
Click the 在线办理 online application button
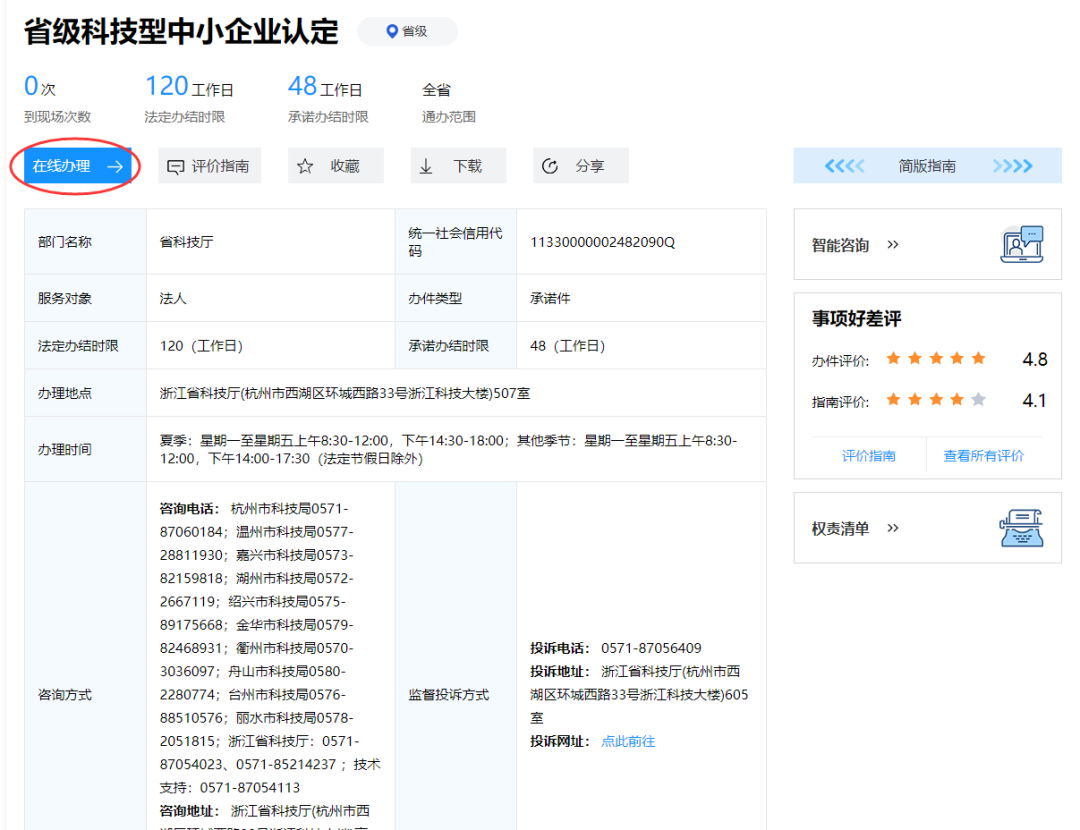77,166
